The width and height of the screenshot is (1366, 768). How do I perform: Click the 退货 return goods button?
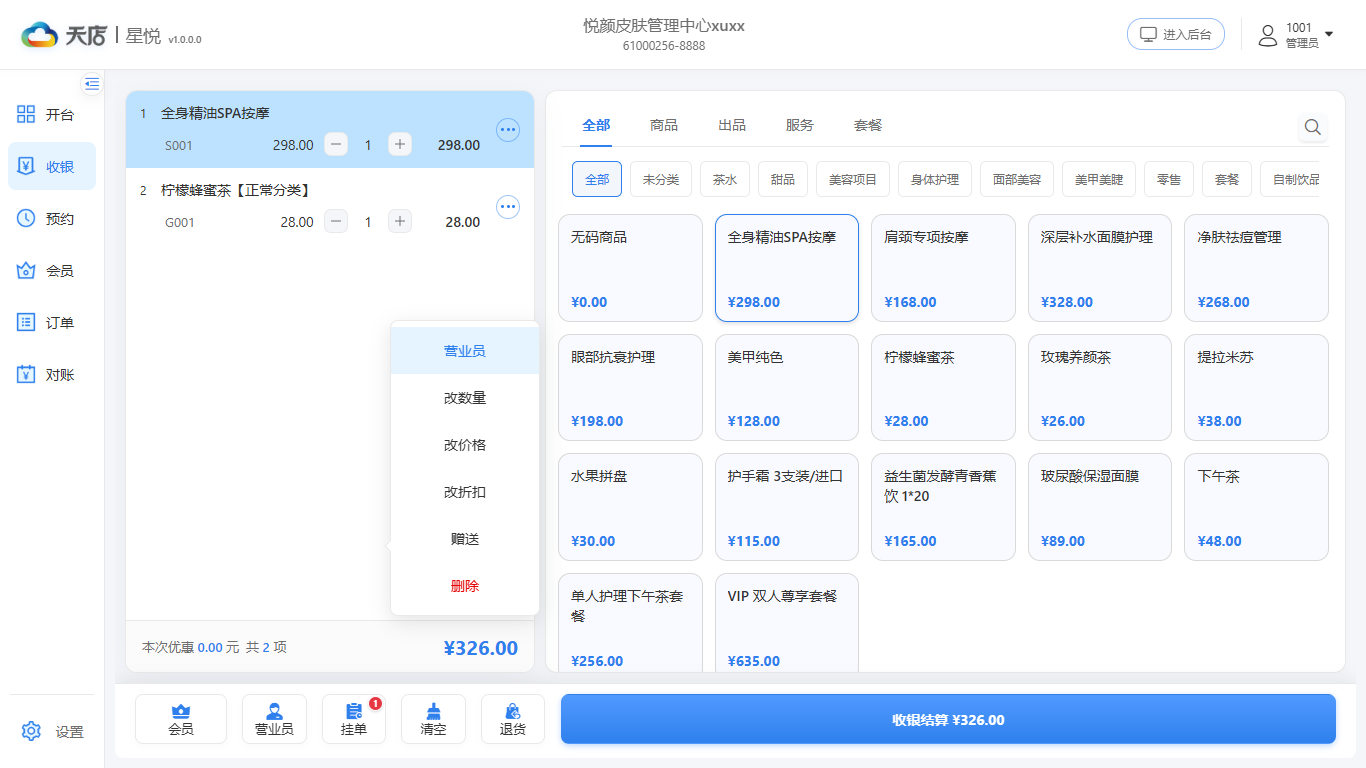click(x=513, y=719)
